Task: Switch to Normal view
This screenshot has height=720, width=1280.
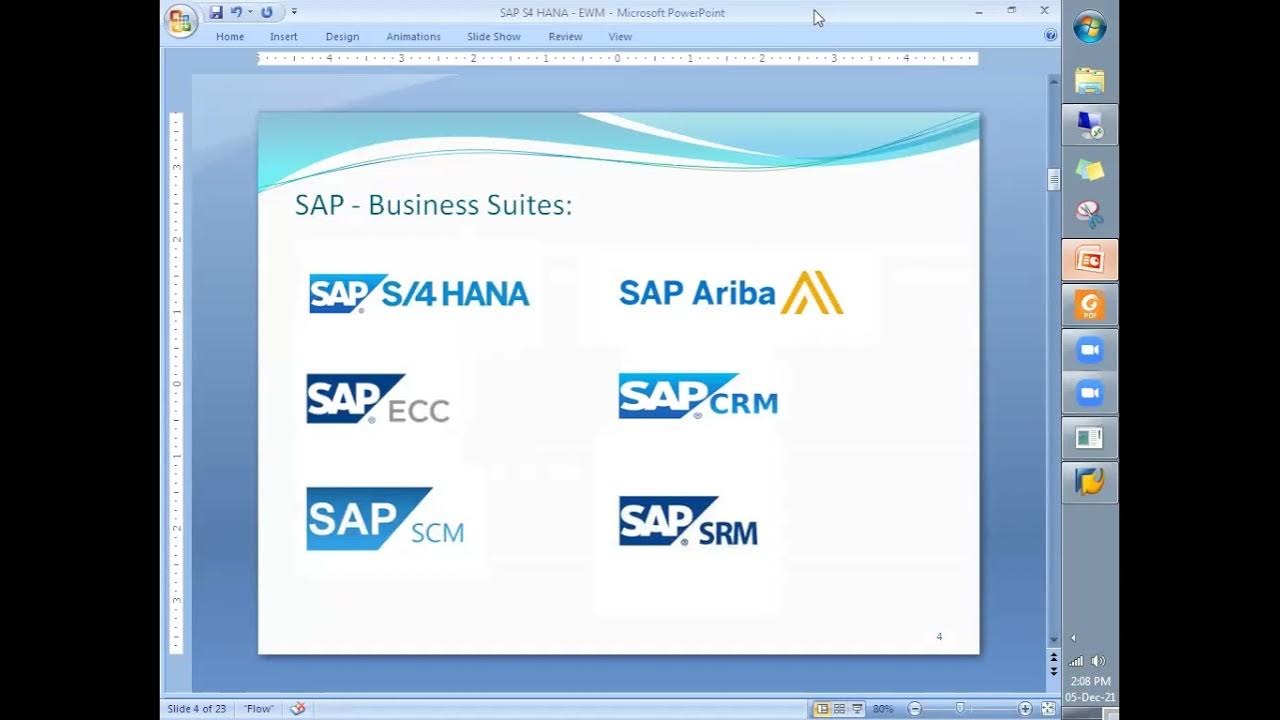Action: click(822, 709)
